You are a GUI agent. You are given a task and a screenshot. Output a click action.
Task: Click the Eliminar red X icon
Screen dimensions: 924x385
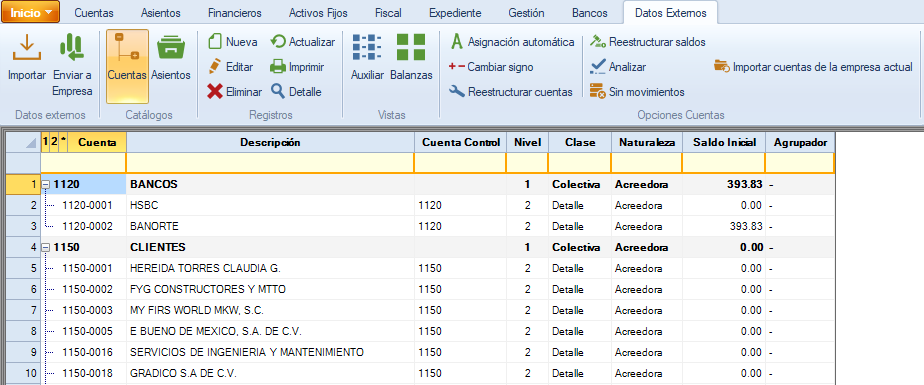click(235, 91)
